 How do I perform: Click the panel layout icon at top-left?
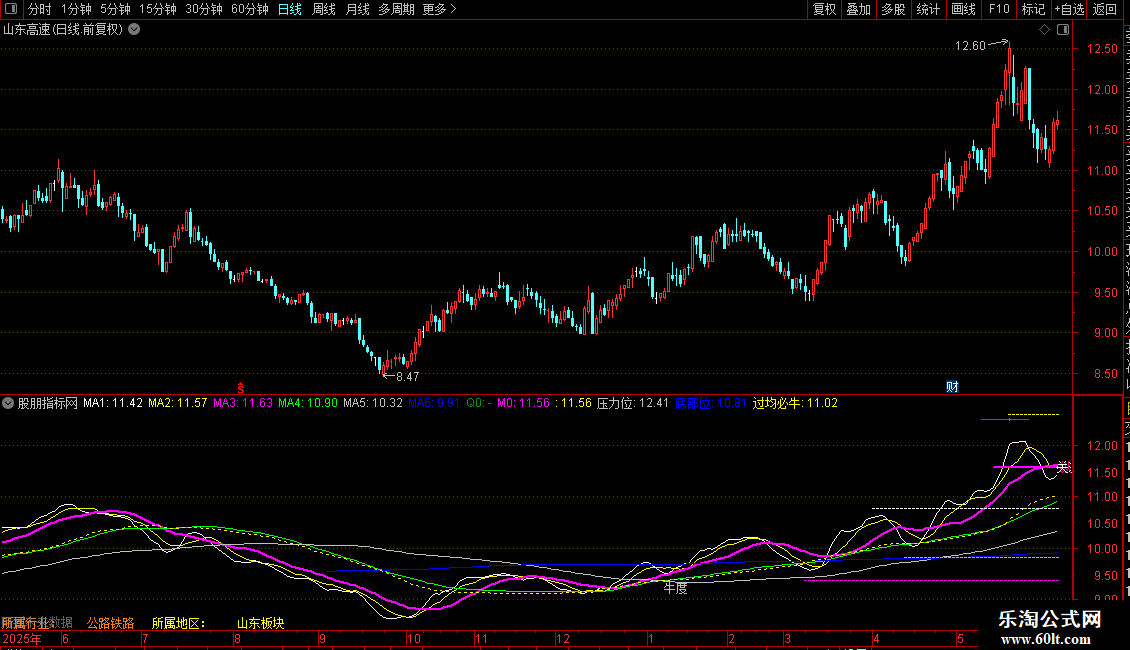click(x=11, y=9)
